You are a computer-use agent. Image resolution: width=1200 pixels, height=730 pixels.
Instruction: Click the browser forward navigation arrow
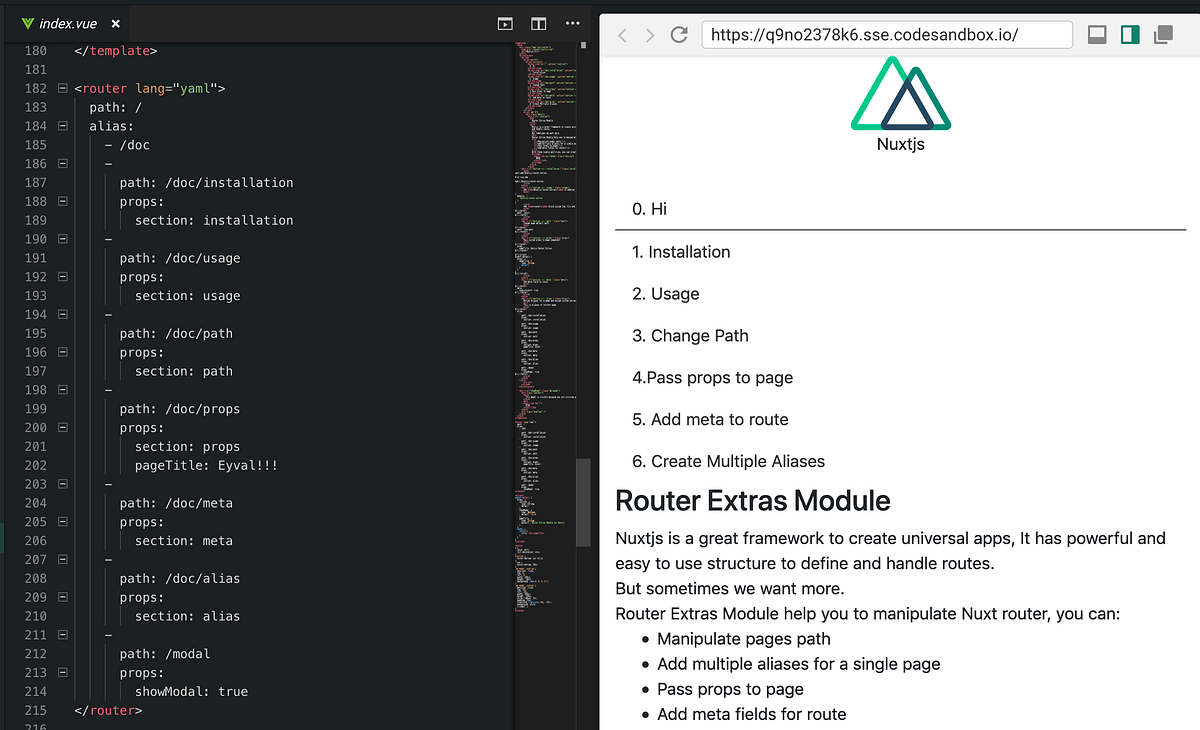(651, 33)
